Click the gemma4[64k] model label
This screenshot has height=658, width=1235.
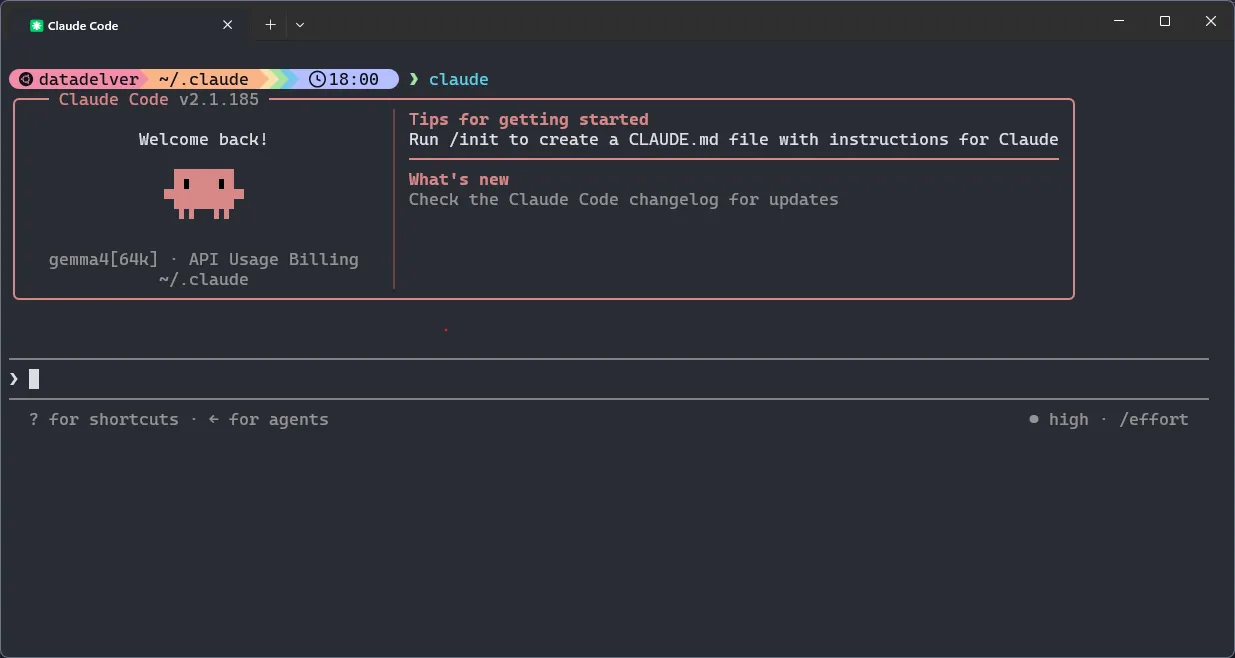(x=104, y=259)
